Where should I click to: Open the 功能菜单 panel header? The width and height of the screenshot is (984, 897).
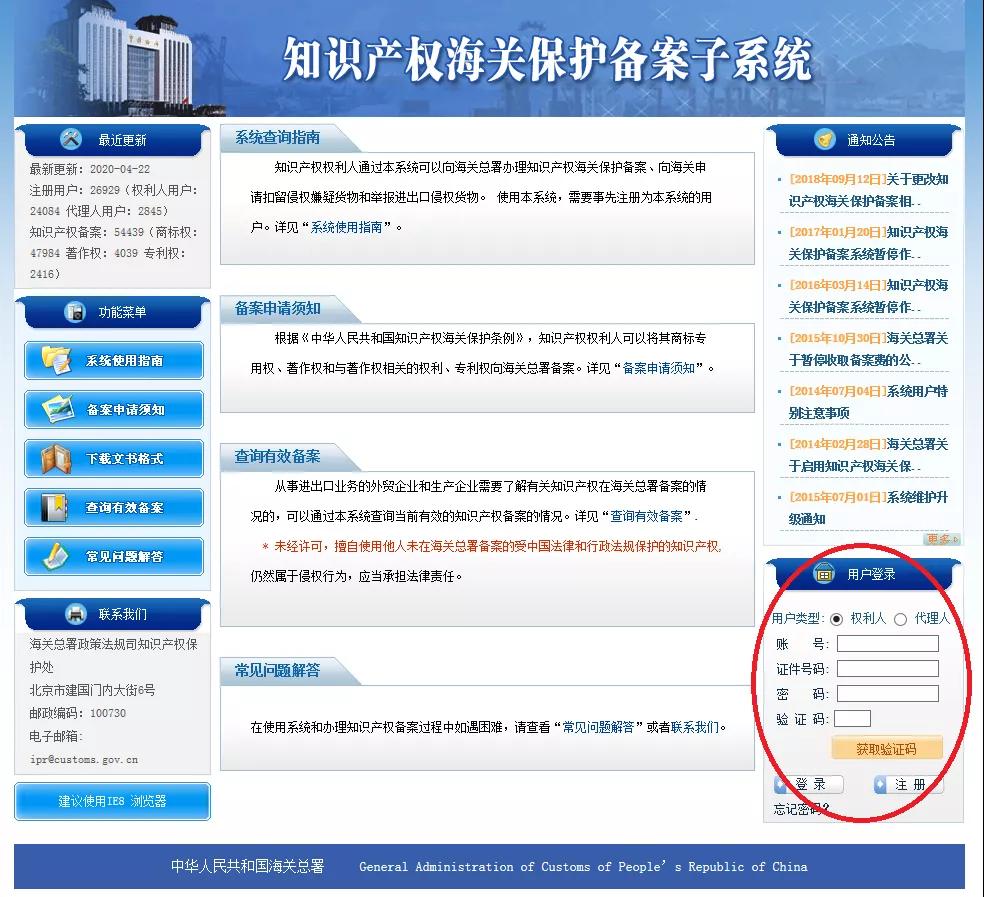[110, 313]
